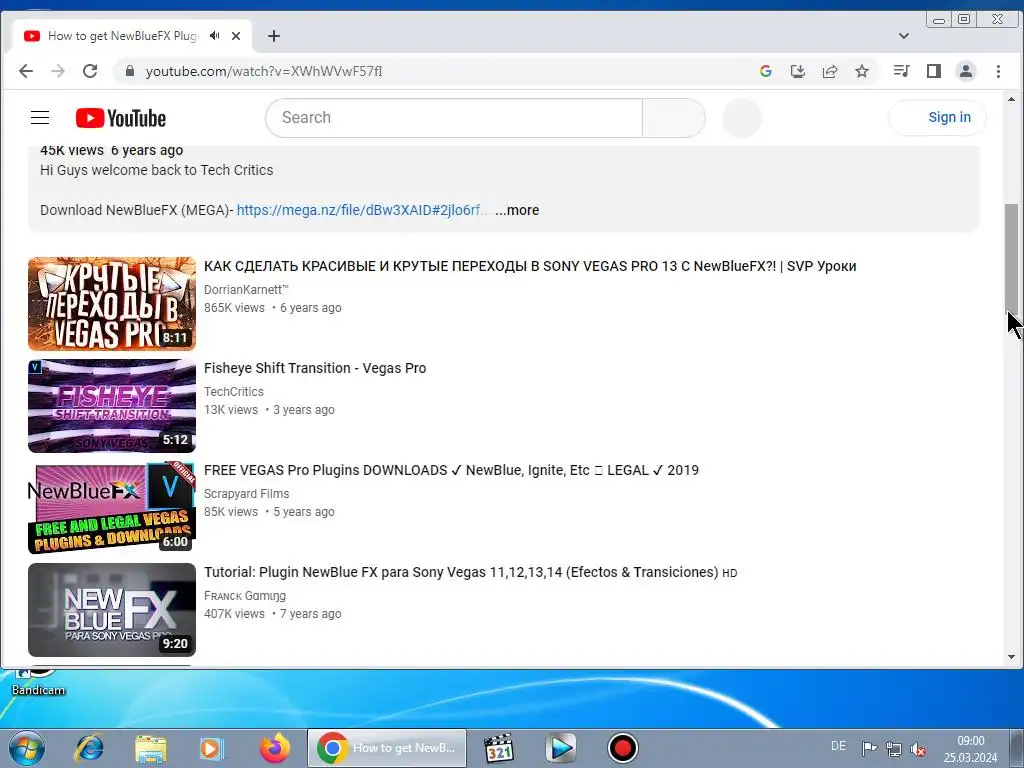Viewport: 1024px width, 768px height.
Task: Toggle the Chrome side panel
Action: click(x=934, y=71)
